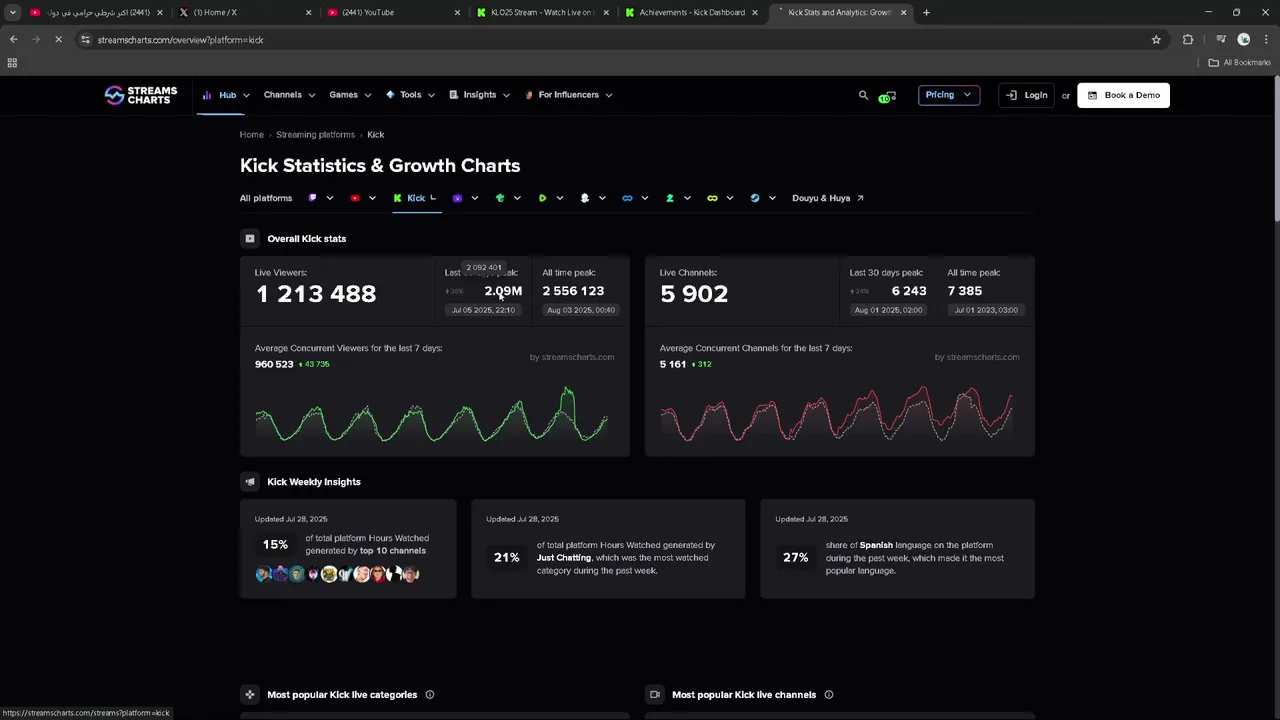
Task: Open the Douyu & Huya external link
Action: point(828,198)
